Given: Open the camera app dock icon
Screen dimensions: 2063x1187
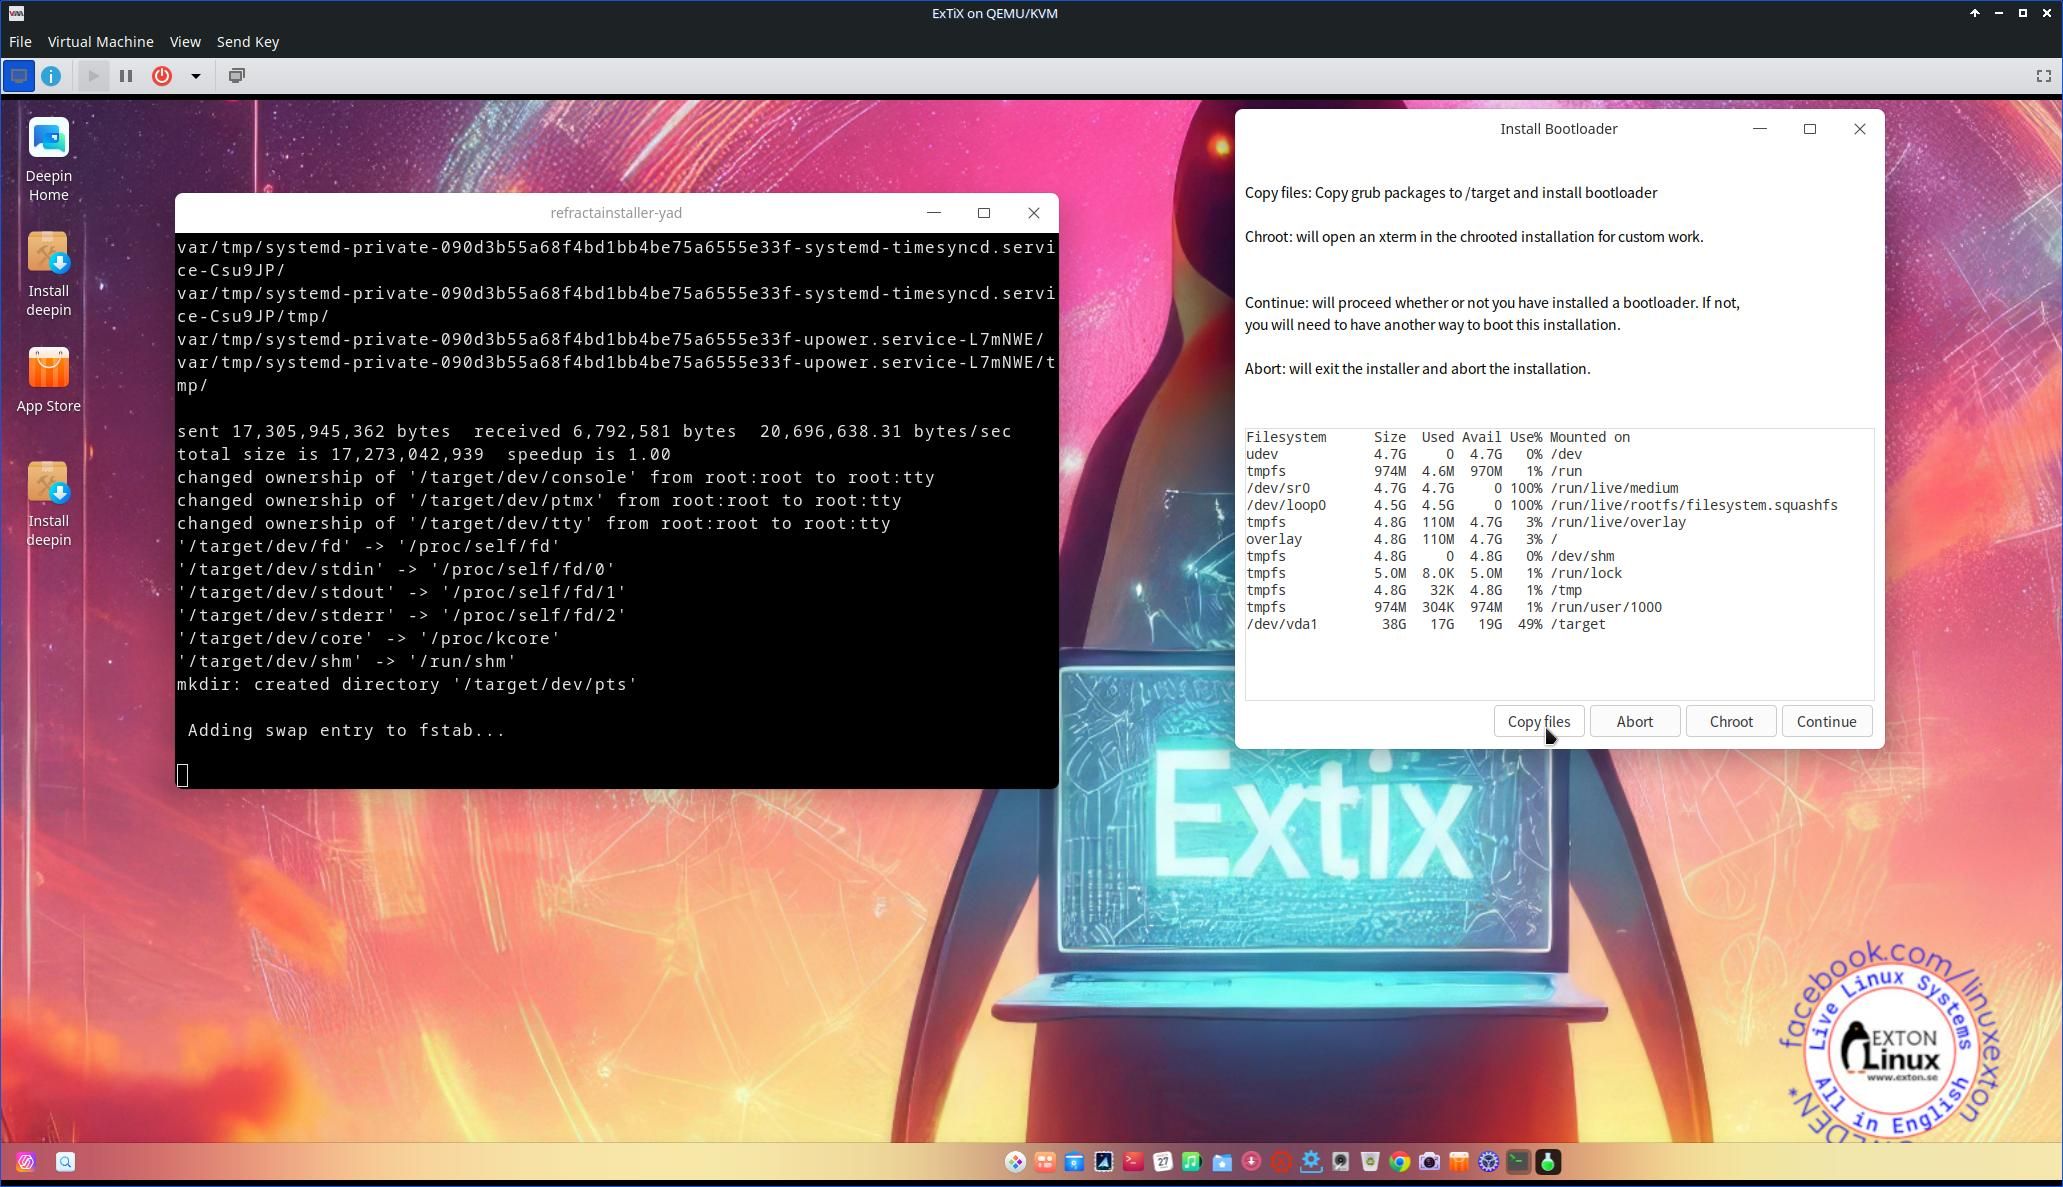Looking at the screenshot, I should coord(1429,1162).
